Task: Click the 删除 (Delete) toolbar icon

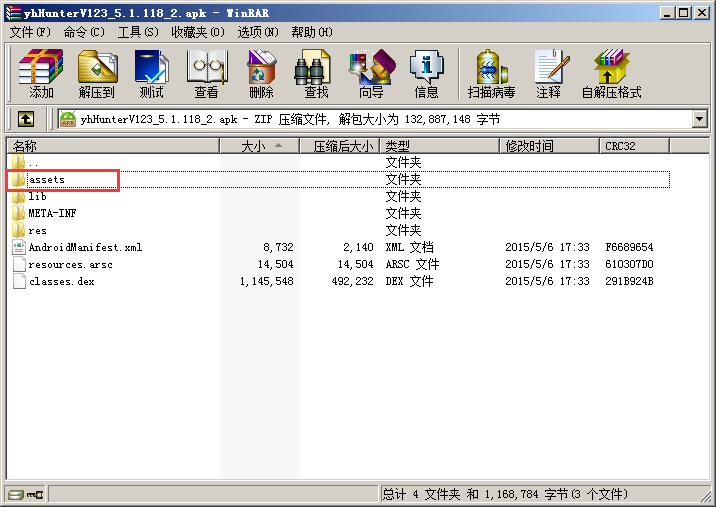Action: coord(261,74)
